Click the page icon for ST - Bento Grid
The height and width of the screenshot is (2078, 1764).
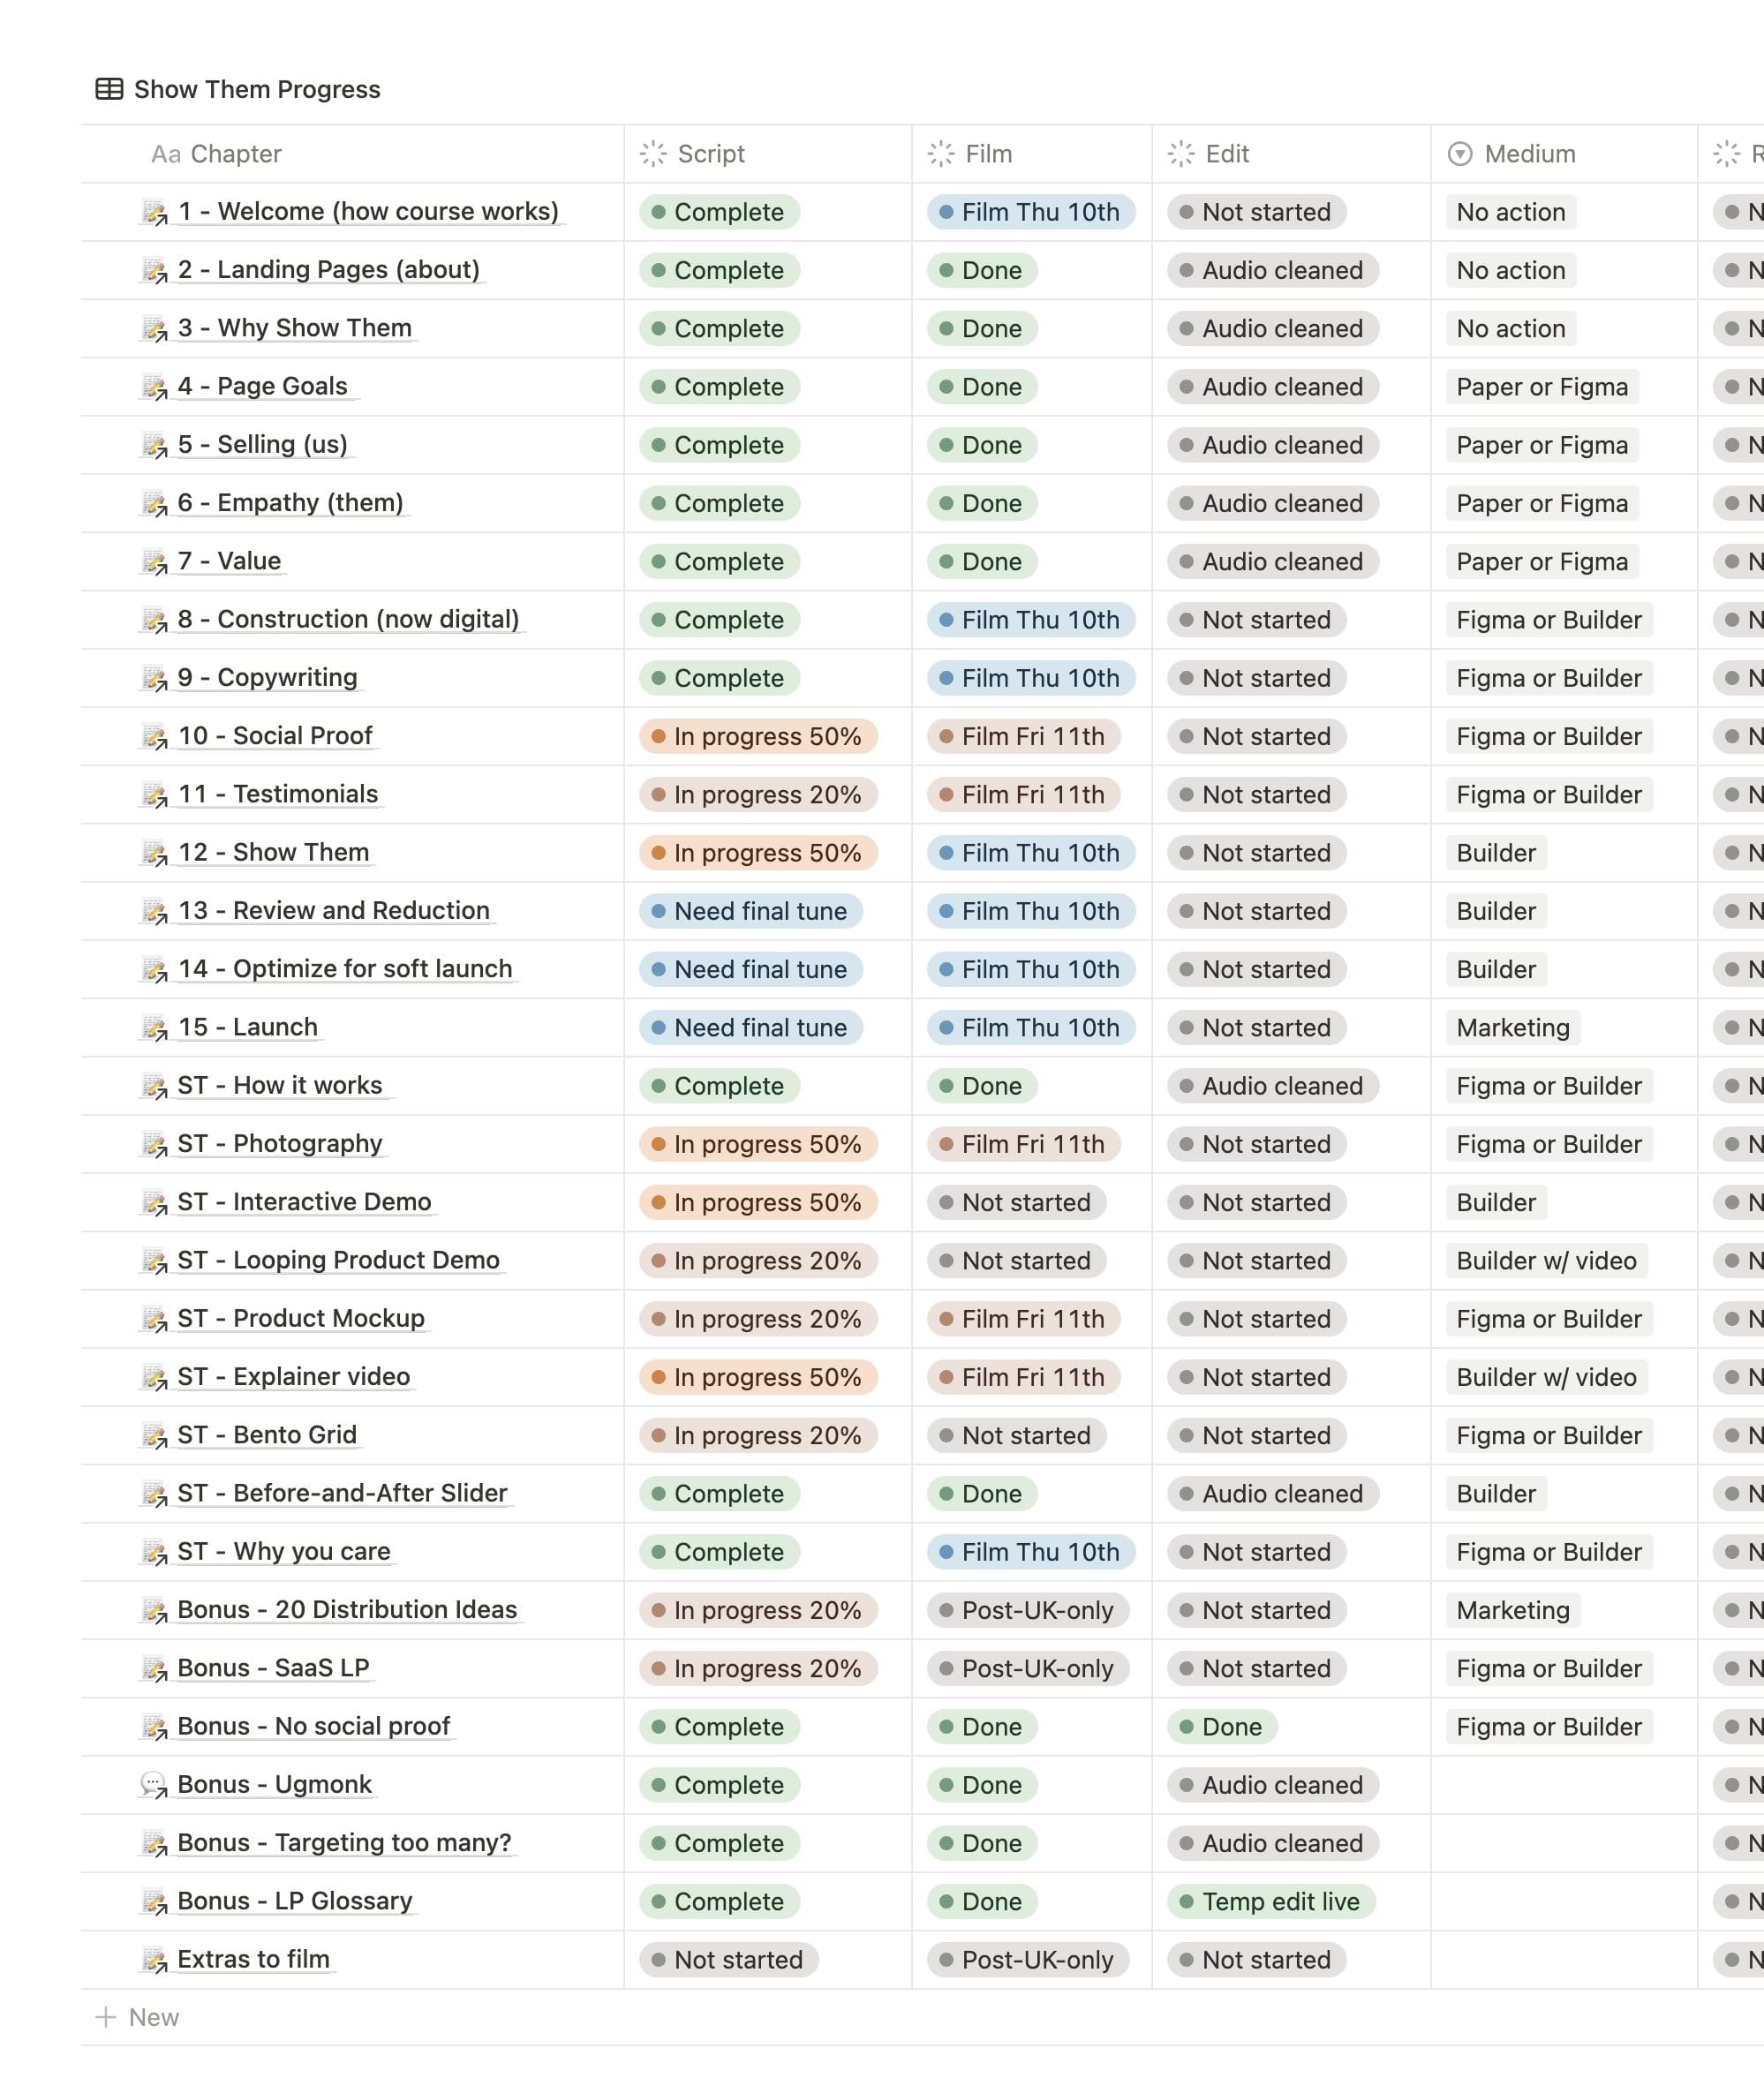point(154,1435)
